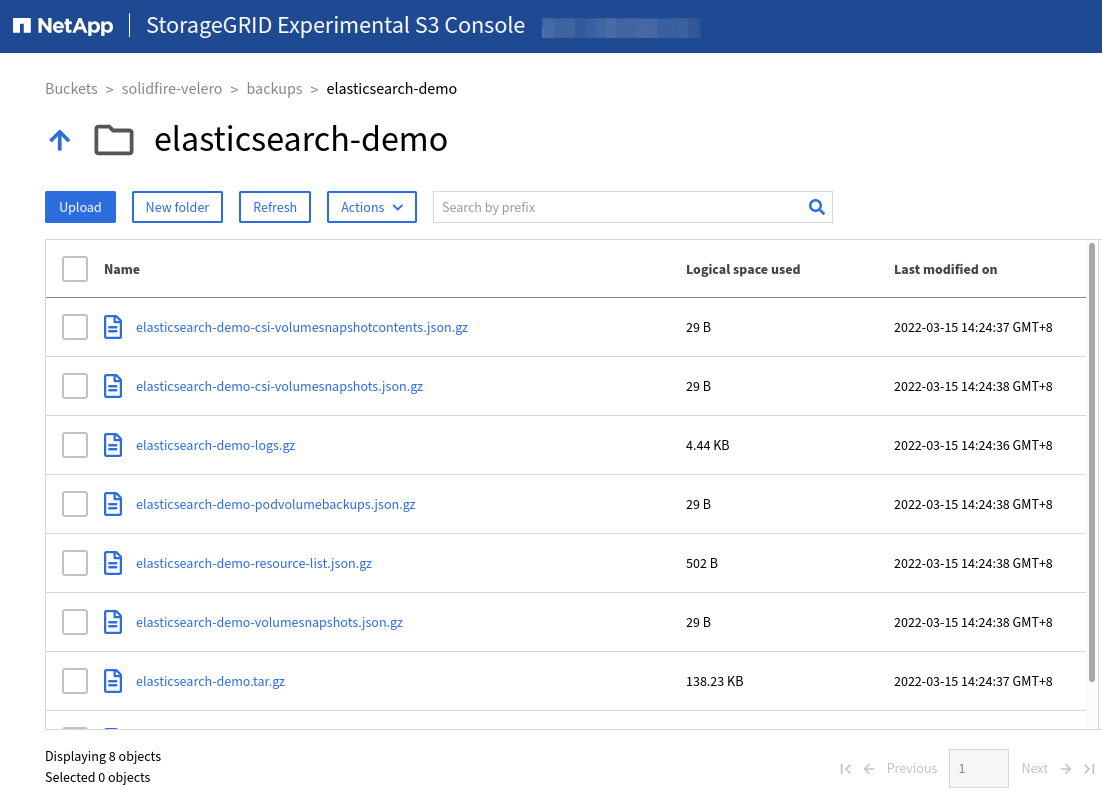Screen dimensions: 1102x796
Task: Check the podvolumebackups.json.gz row
Action: [x=74, y=504]
